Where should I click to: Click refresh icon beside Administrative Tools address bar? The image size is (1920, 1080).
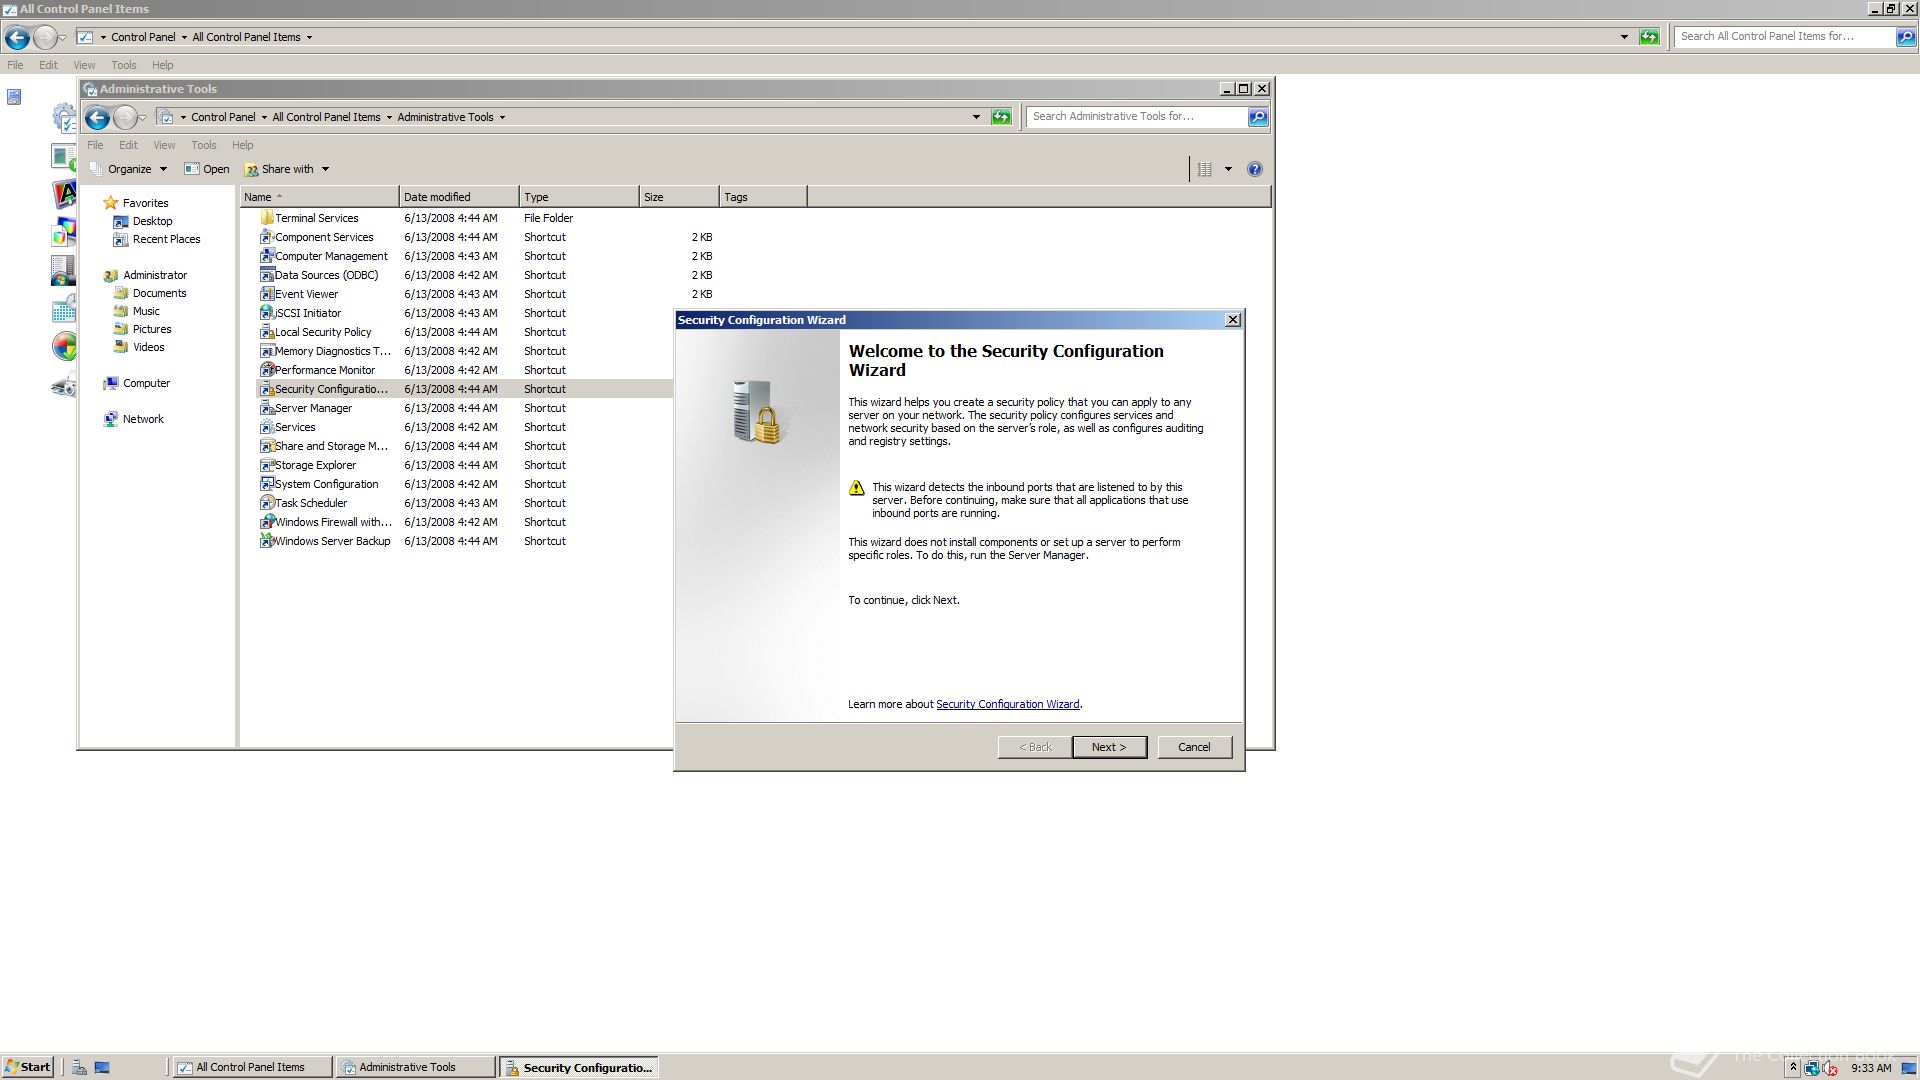click(1001, 117)
